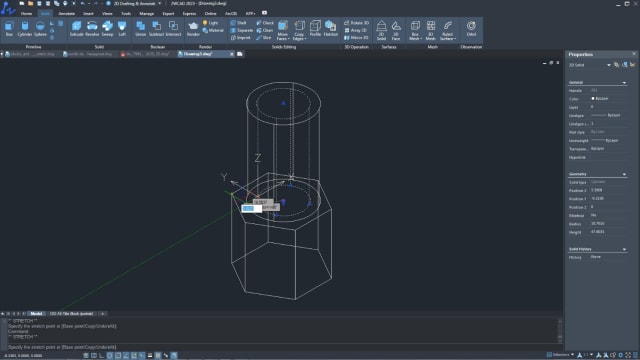
Task: Close the Drawing1.dwg document tab
Action: coord(231,54)
